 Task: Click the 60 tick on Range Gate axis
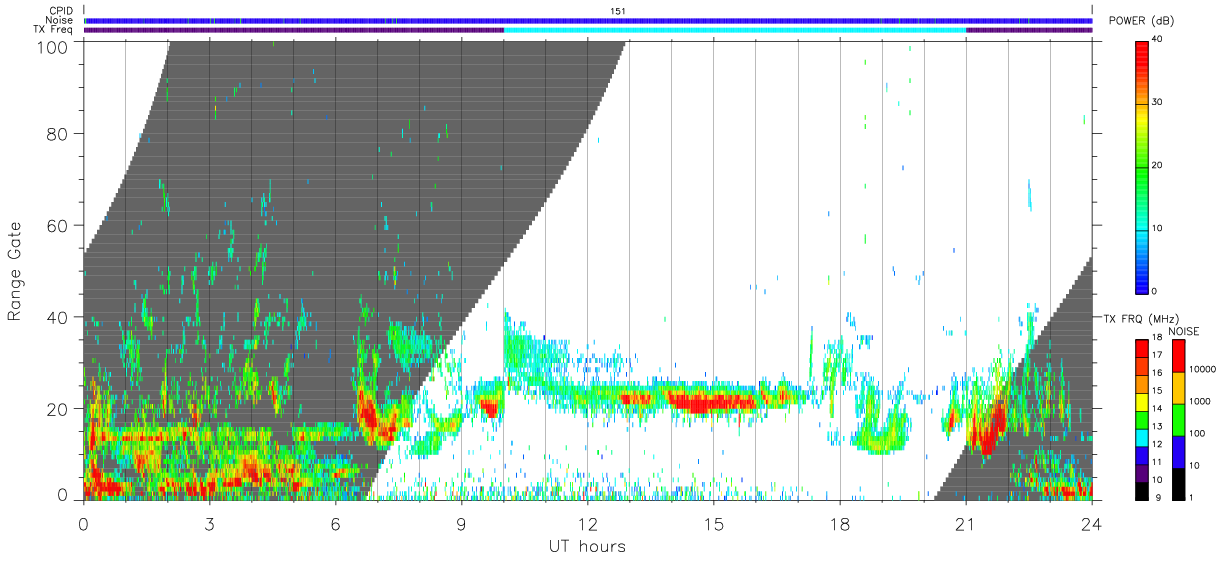pyautogui.click(x=57, y=225)
